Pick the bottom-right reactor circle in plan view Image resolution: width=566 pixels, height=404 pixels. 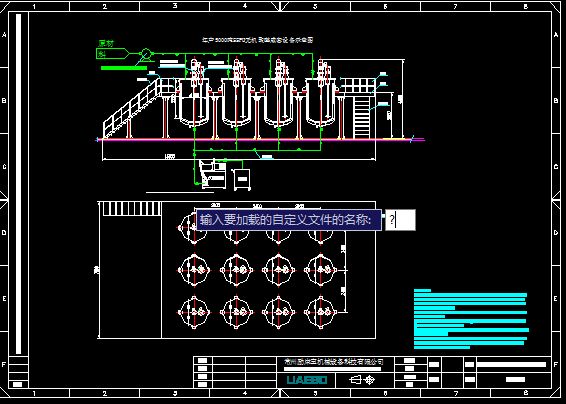[320, 312]
